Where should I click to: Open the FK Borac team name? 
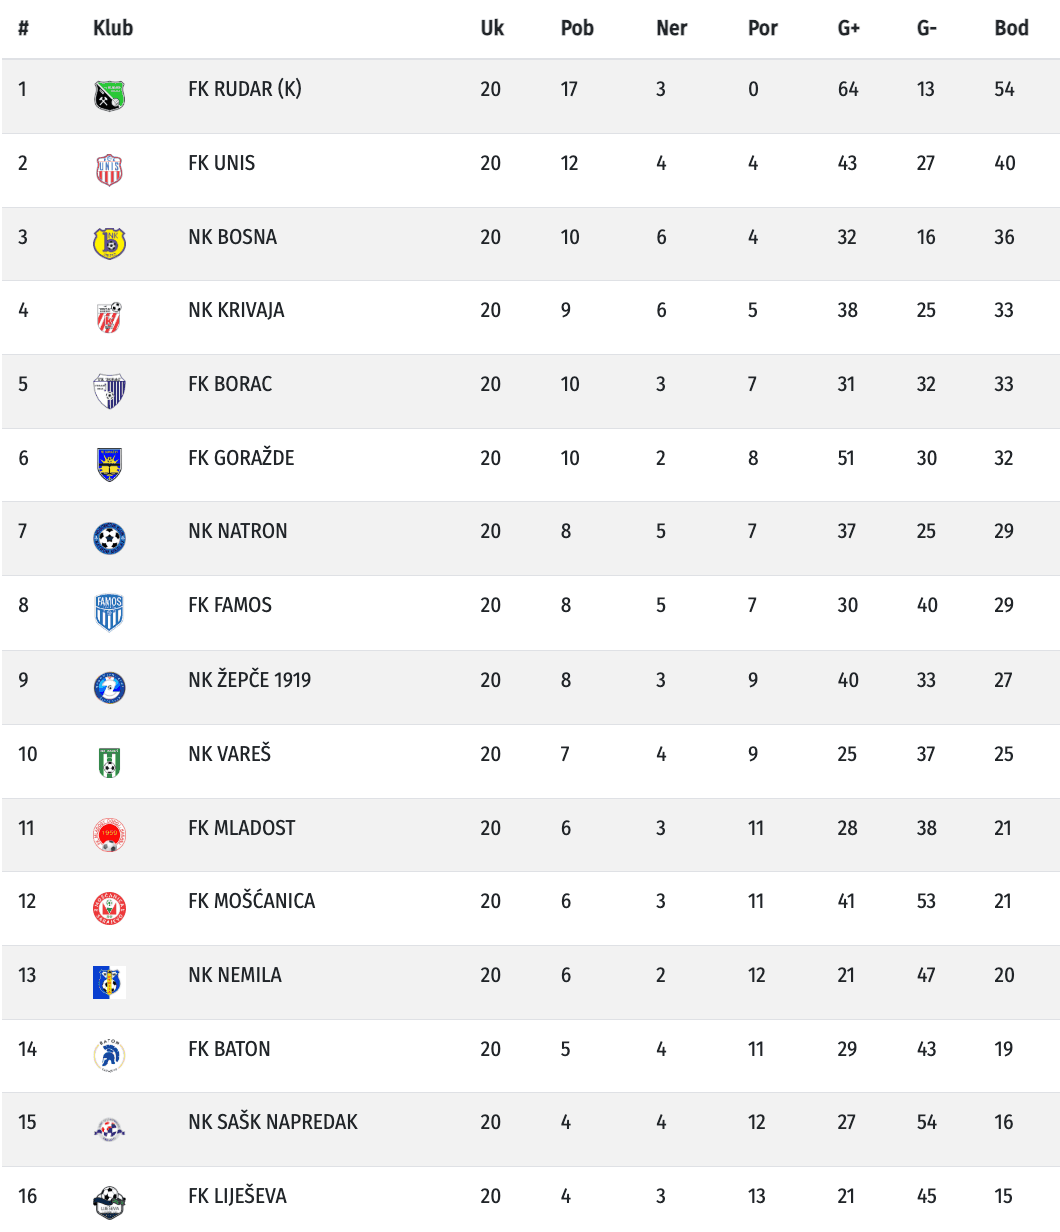coord(230,384)
